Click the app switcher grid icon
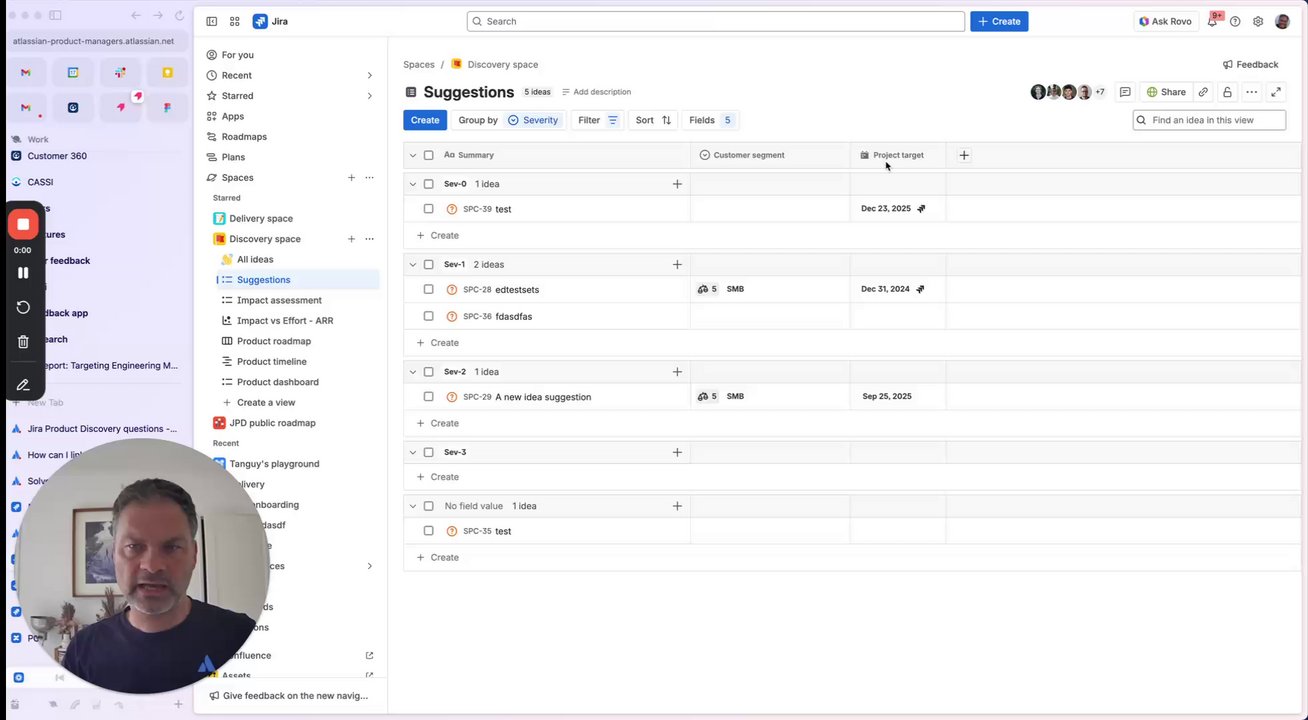This screenshot has width=1308, height=720. [234, 21]
